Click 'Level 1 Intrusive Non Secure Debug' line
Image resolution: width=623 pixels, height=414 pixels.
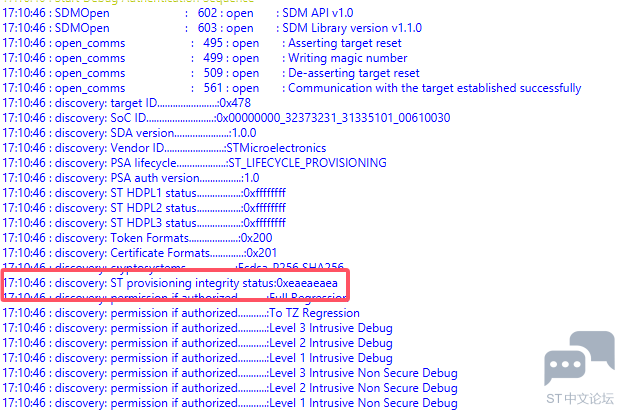[230, 403]
